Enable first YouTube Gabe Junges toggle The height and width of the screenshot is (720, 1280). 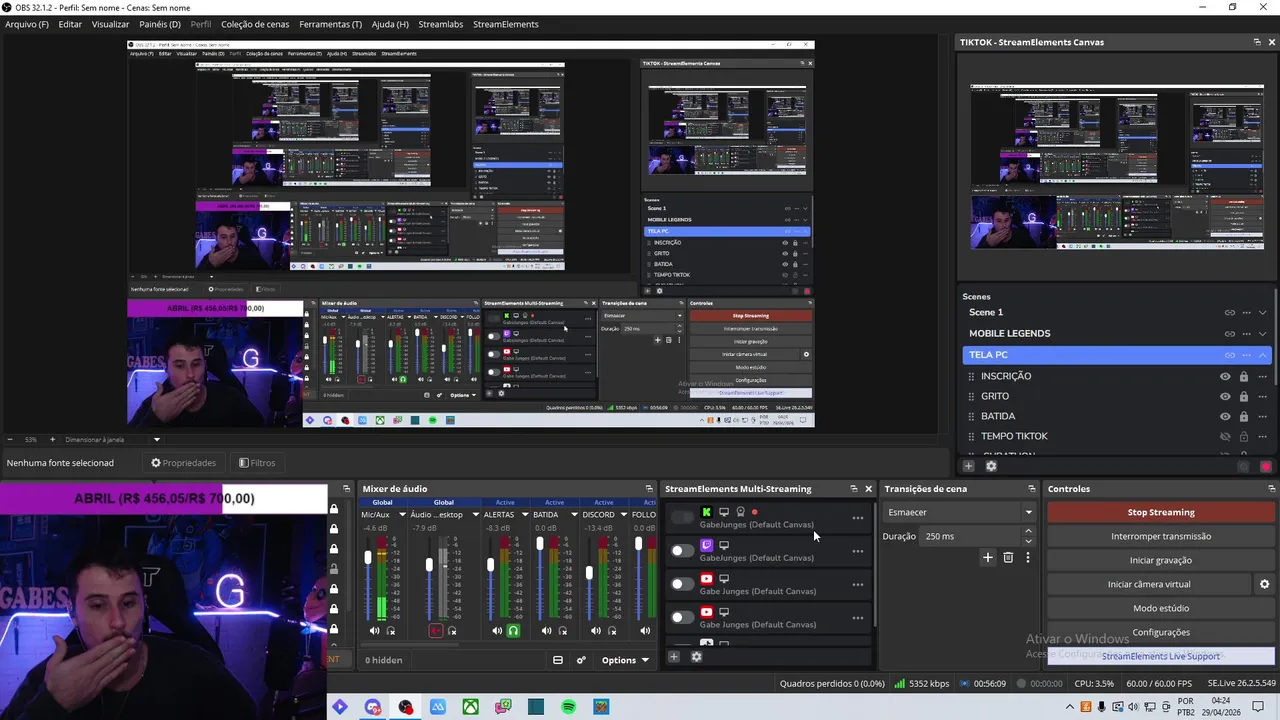[682, 584]
